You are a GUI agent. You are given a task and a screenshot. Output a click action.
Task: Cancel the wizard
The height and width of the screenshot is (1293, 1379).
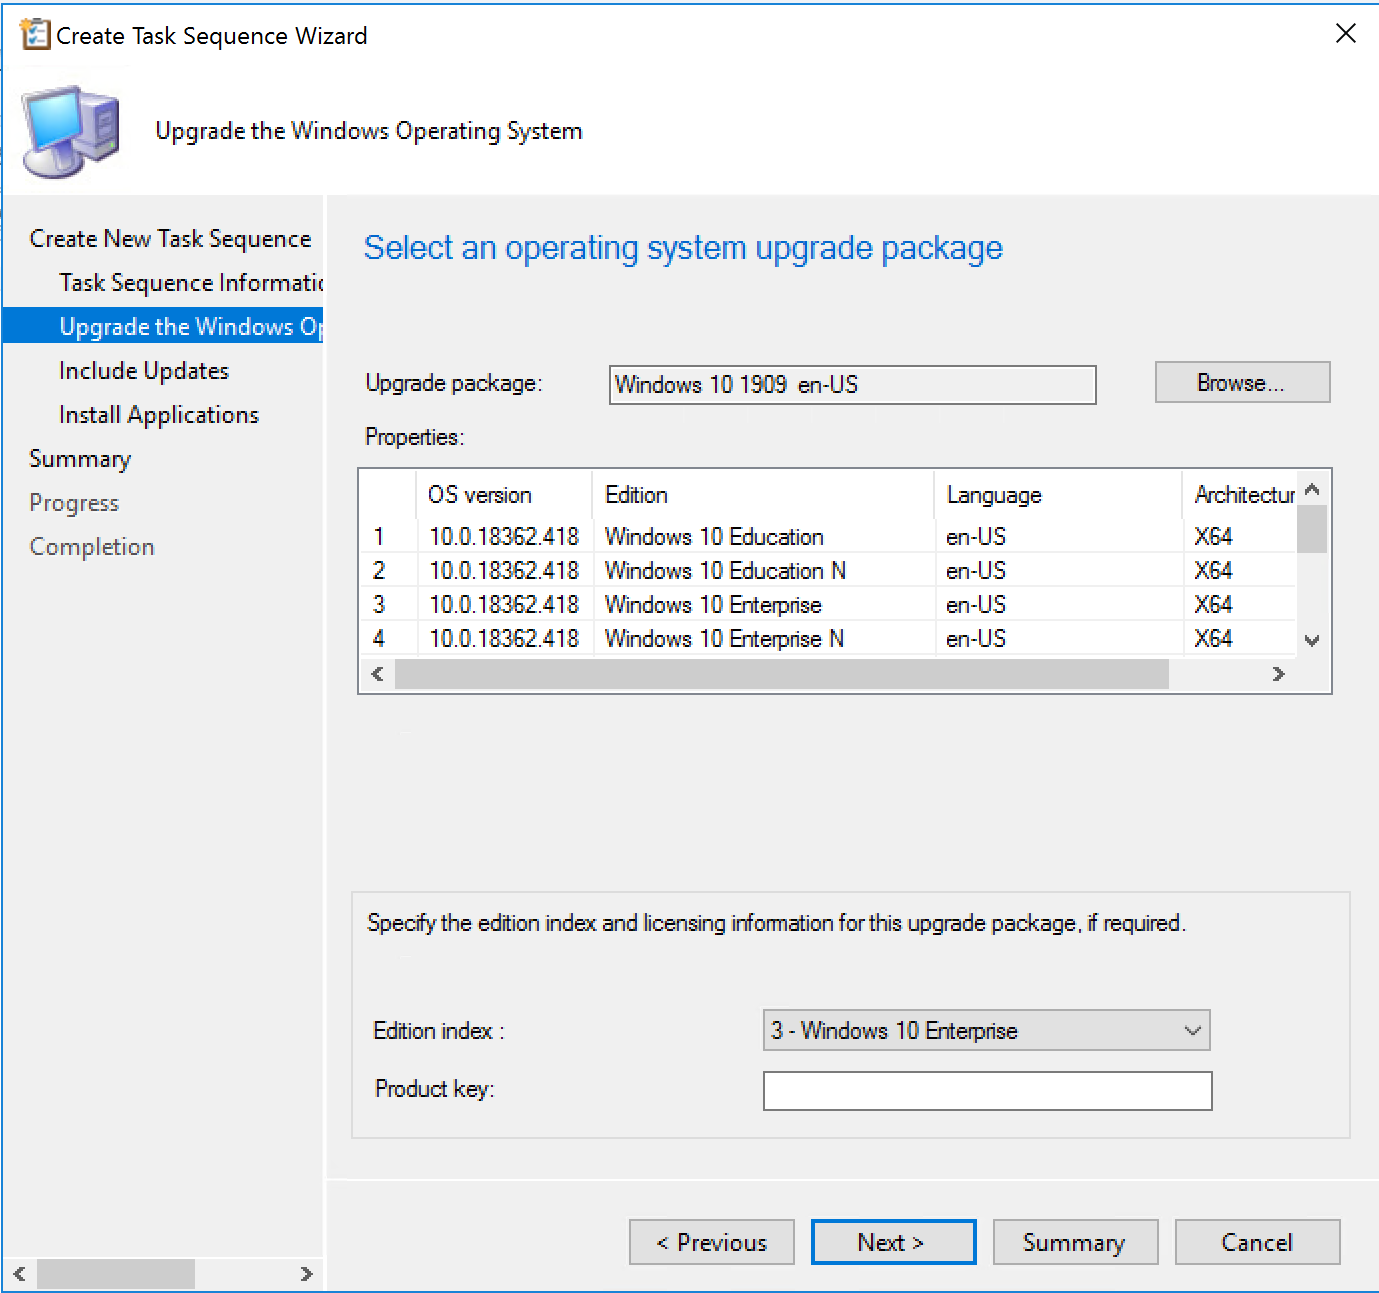click(x=1257, y=1243)
